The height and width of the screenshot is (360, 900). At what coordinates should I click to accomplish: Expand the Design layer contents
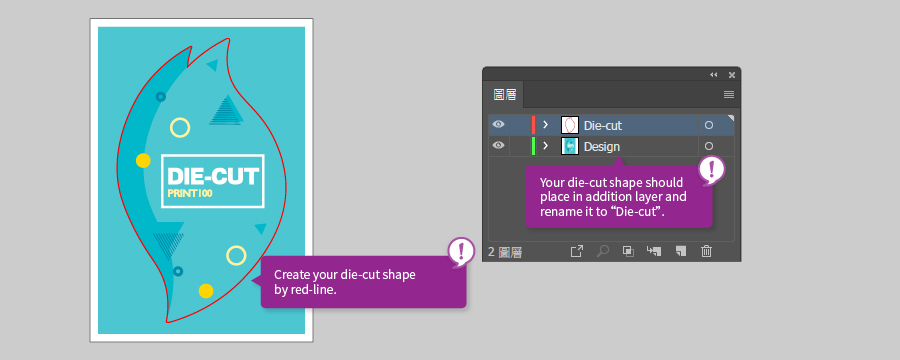click(x=546, y=146)
